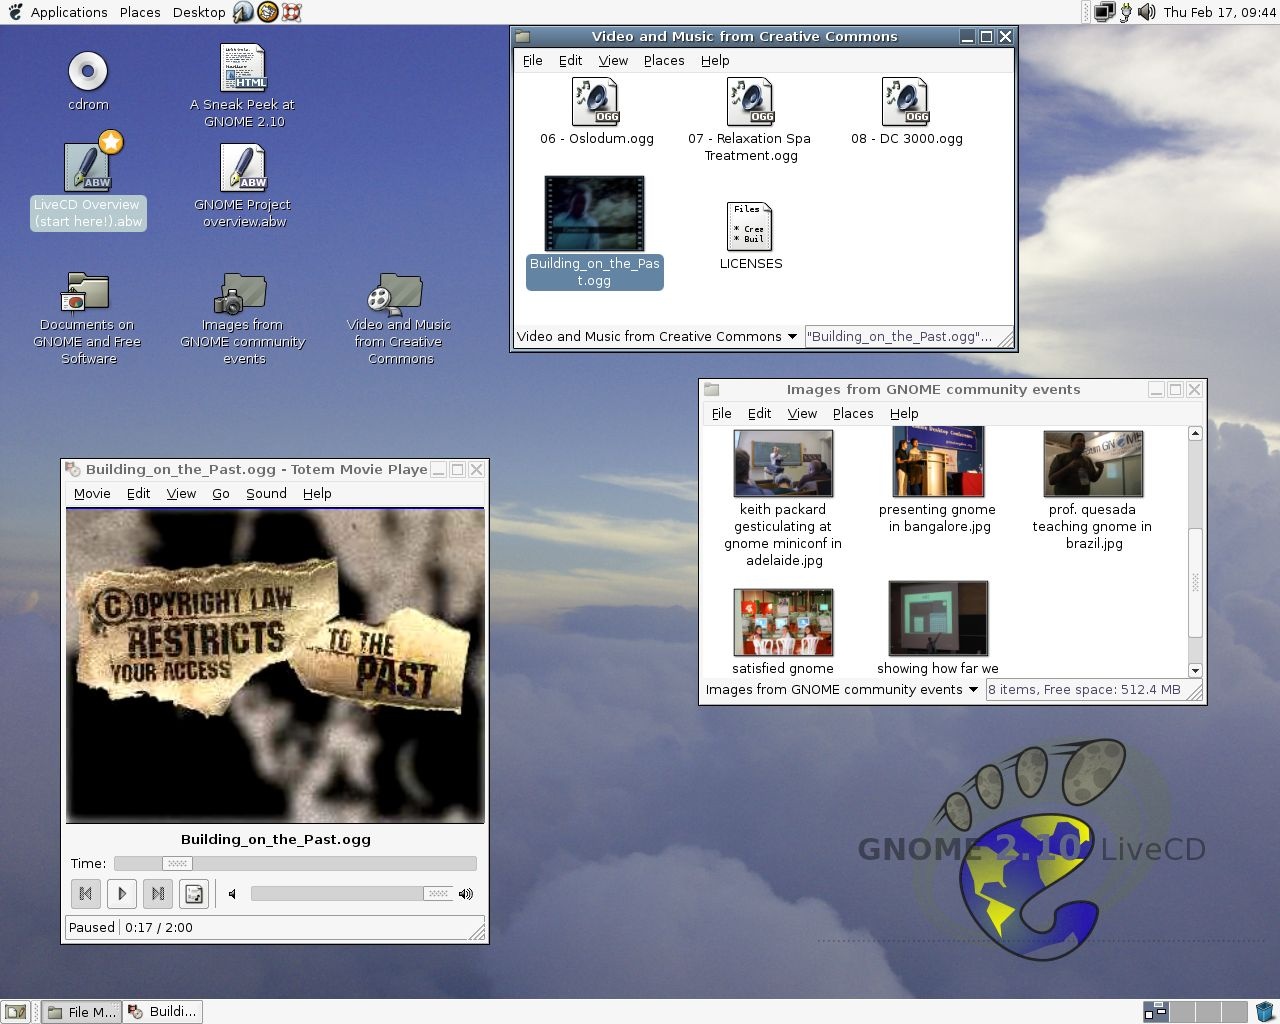Open the GNOME foot Applications menu icon
1280x1024 pixels.
(x=15, y=12)
